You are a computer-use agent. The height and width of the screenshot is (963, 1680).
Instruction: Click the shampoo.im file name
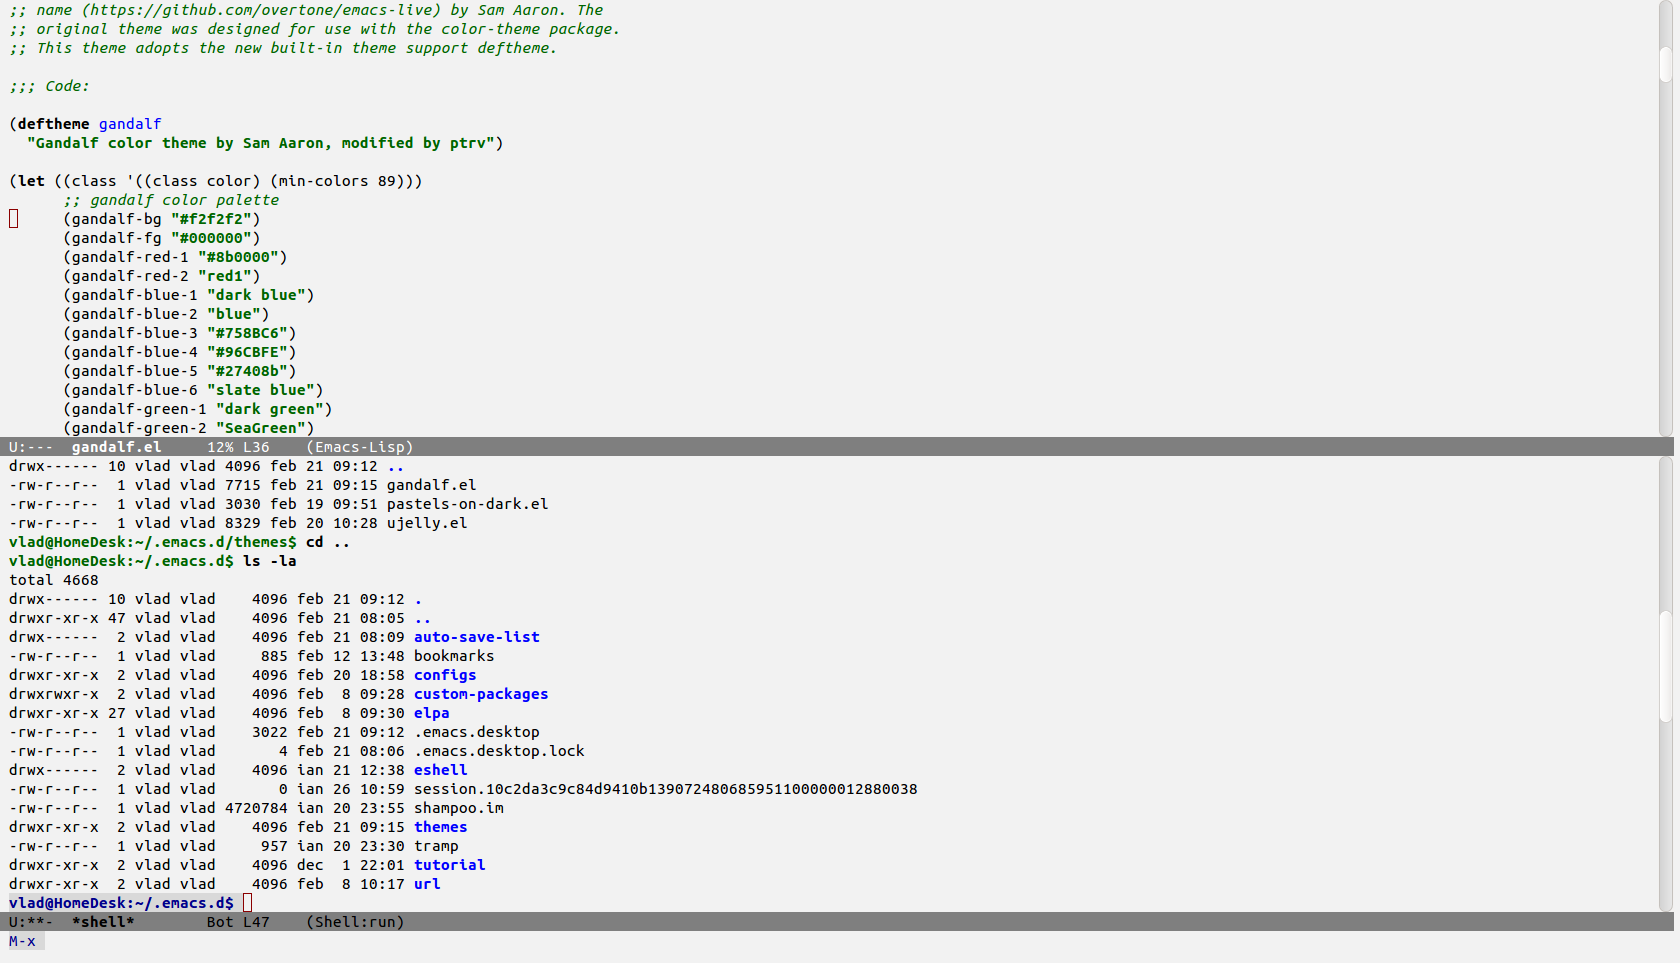[x=459, y=808]
